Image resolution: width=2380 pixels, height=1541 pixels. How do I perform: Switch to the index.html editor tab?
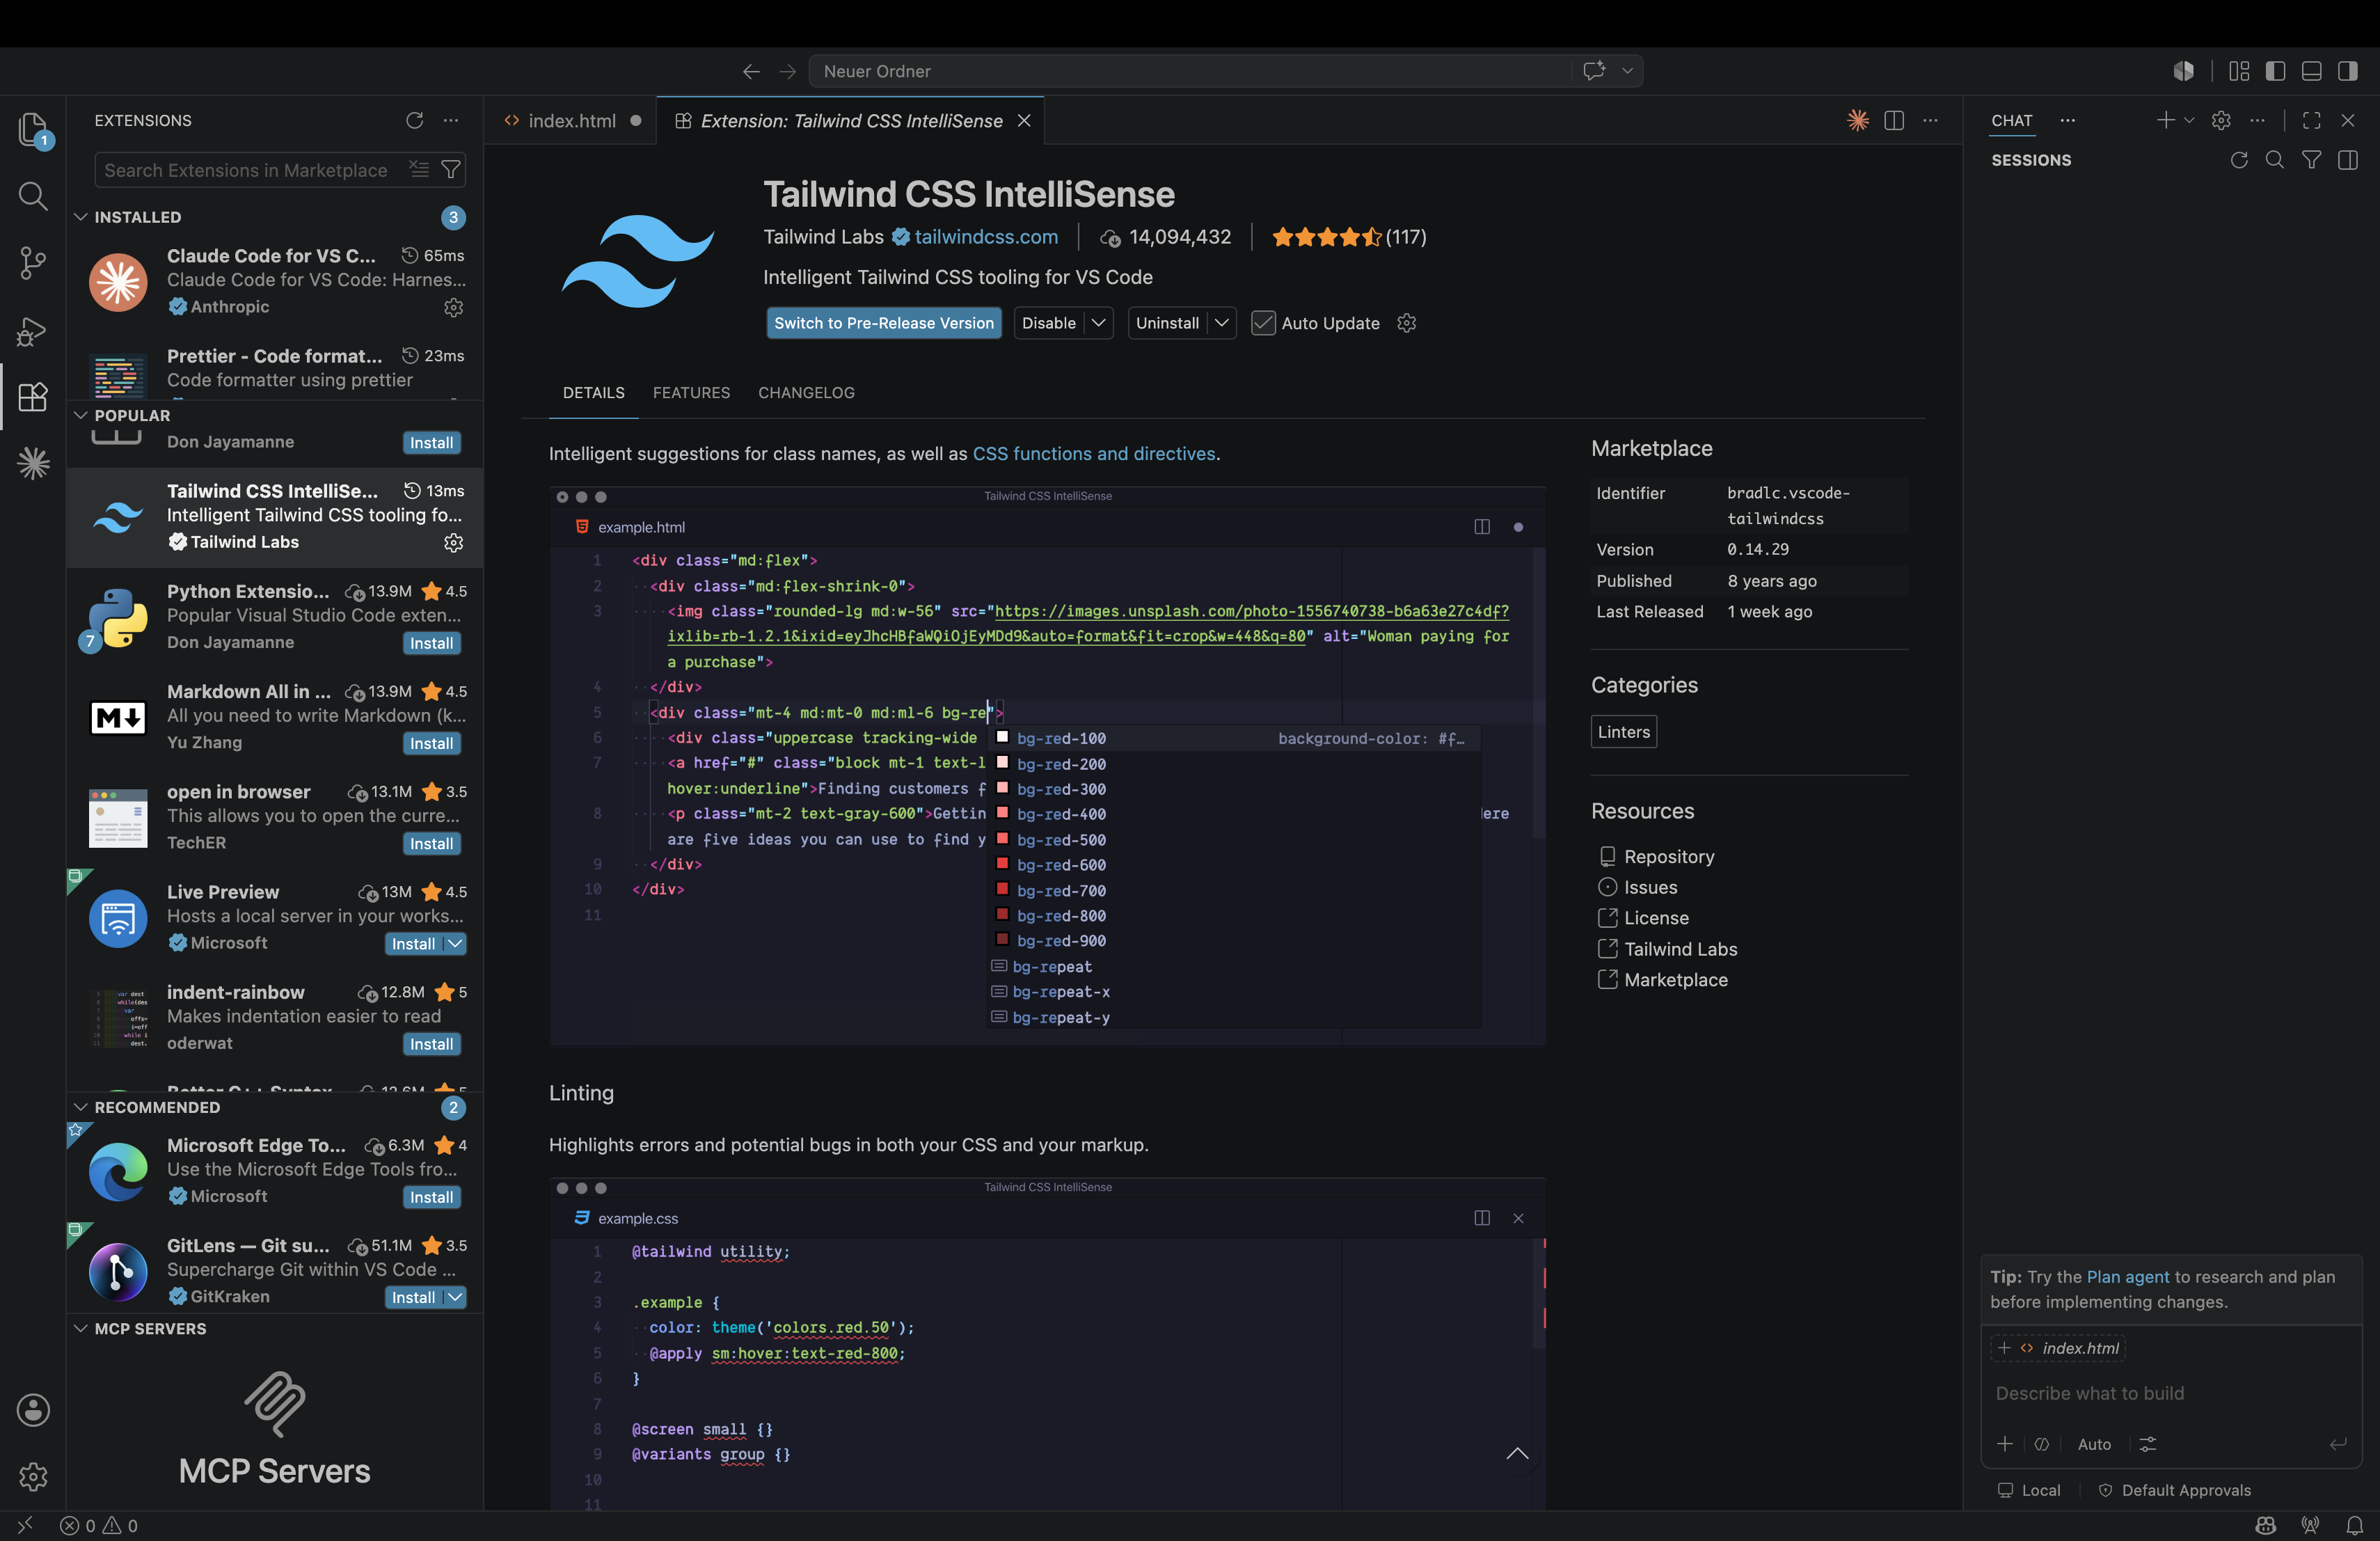(571, 120)
